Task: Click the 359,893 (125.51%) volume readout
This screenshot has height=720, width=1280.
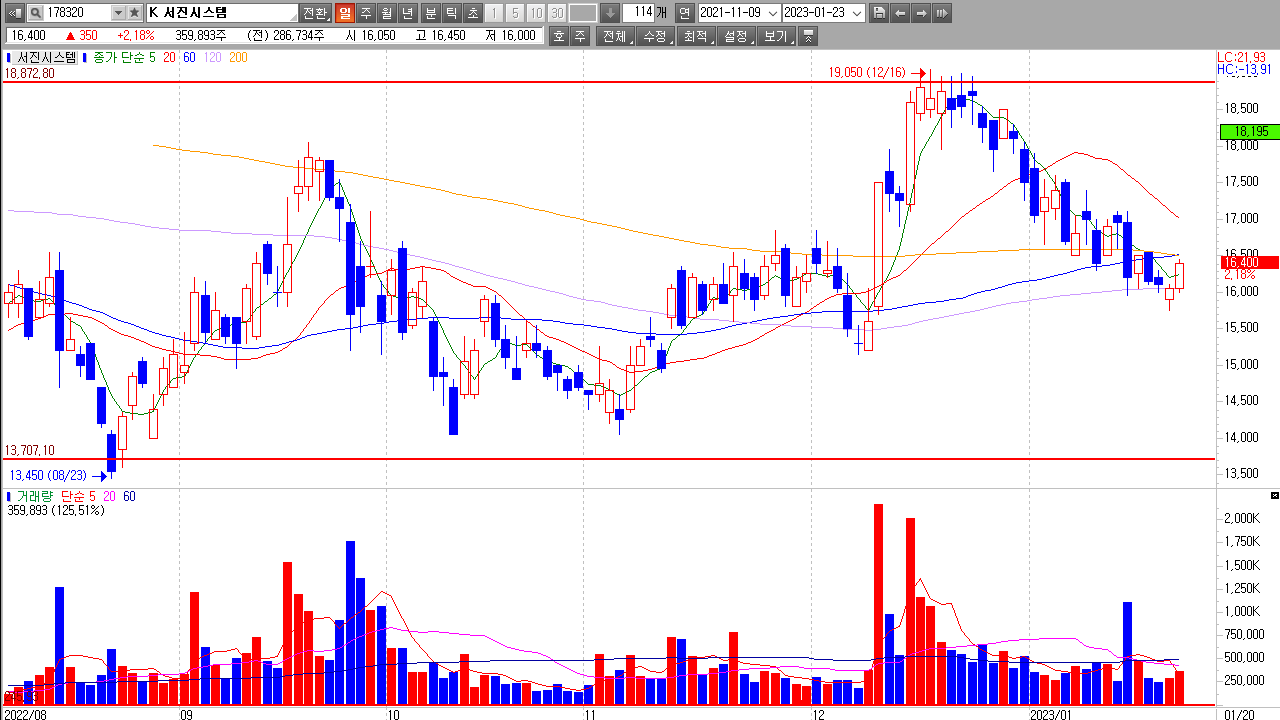Action: pyautogui.click(x=55, y=510)
